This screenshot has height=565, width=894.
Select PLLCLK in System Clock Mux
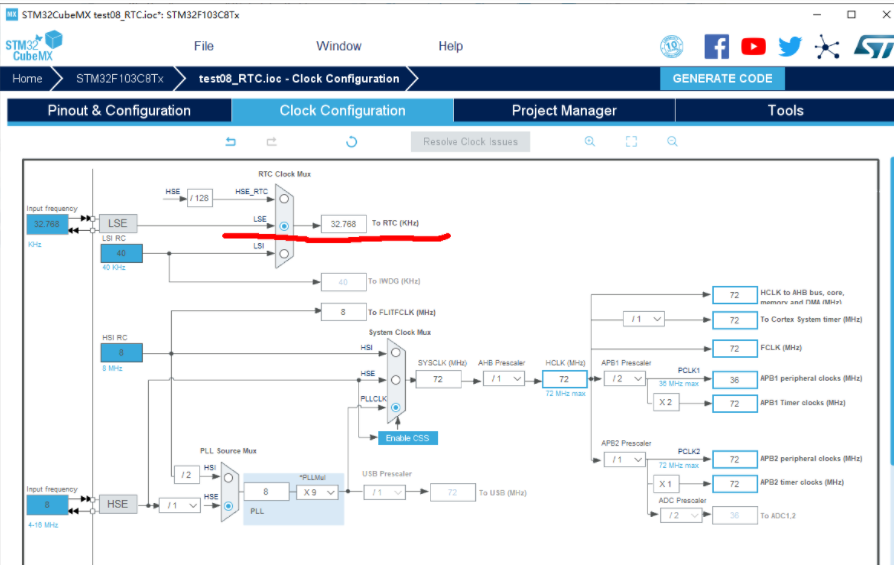coord(396,408)
